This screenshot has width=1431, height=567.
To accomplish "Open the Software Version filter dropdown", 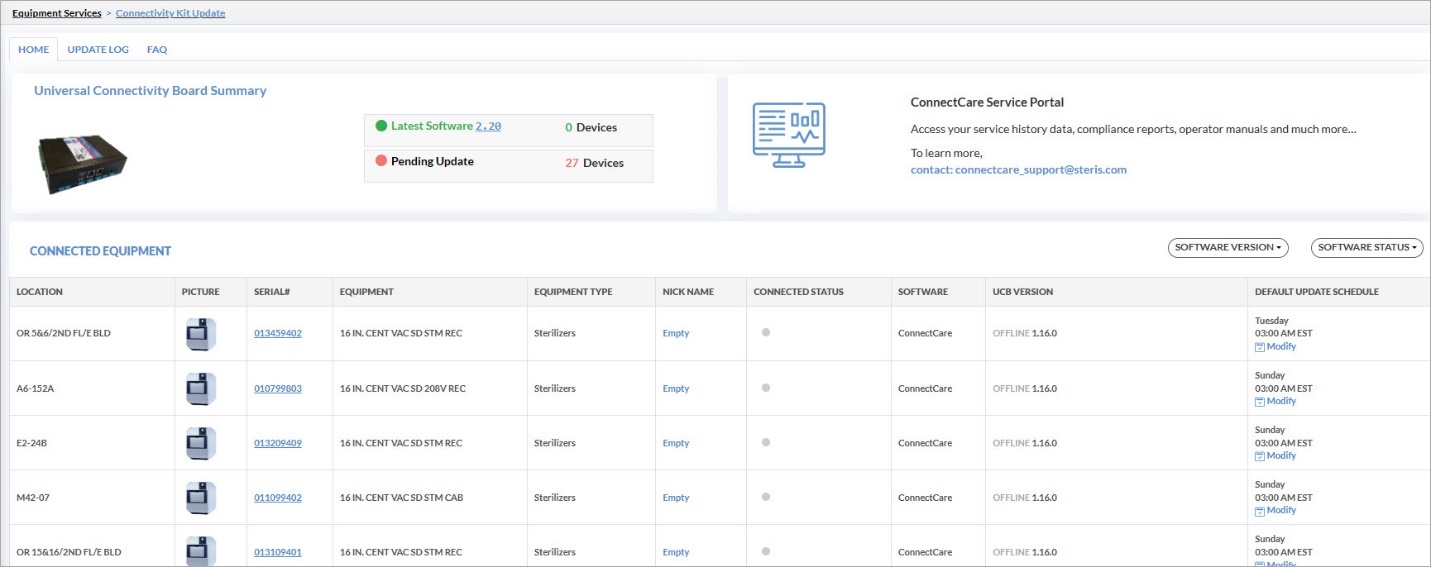I will [x=1228, y=247].
